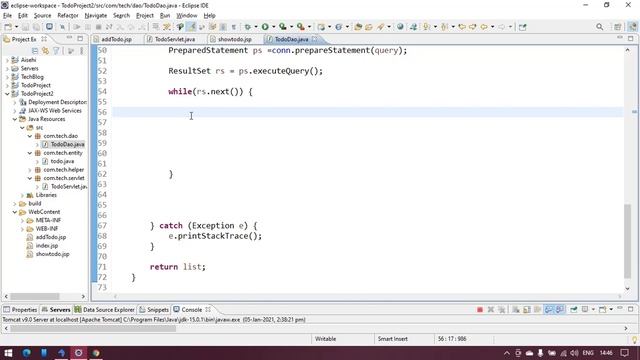Terminate the server with red stop icon

(x=480, y=310)
